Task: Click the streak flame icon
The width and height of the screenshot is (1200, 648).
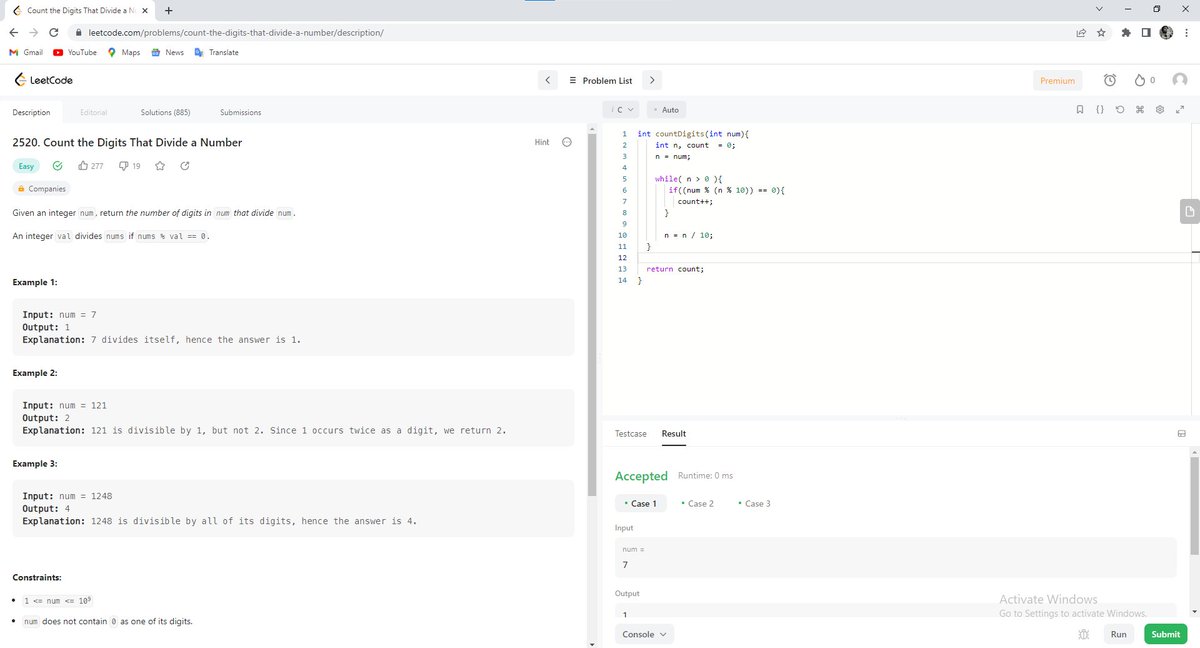Action: click(1141, 80)
